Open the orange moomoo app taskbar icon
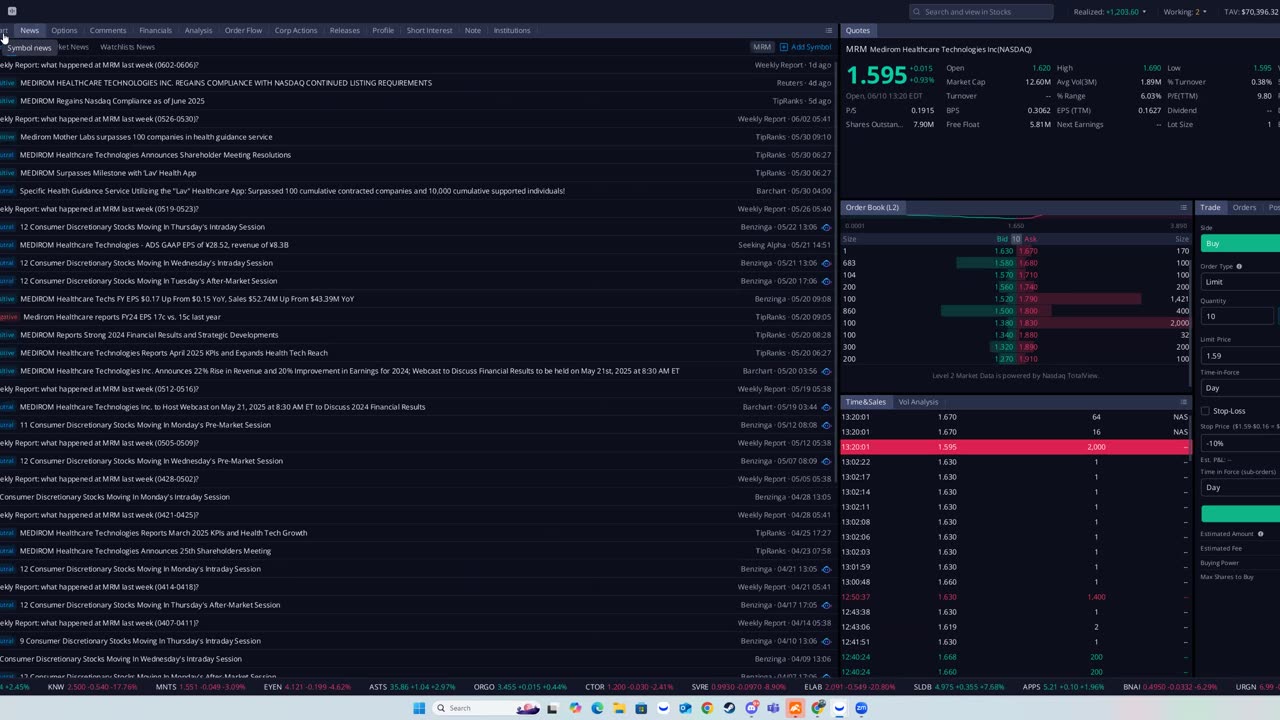Image resolution: width=1280 pixels, height=720 pixels. (795, 708)
